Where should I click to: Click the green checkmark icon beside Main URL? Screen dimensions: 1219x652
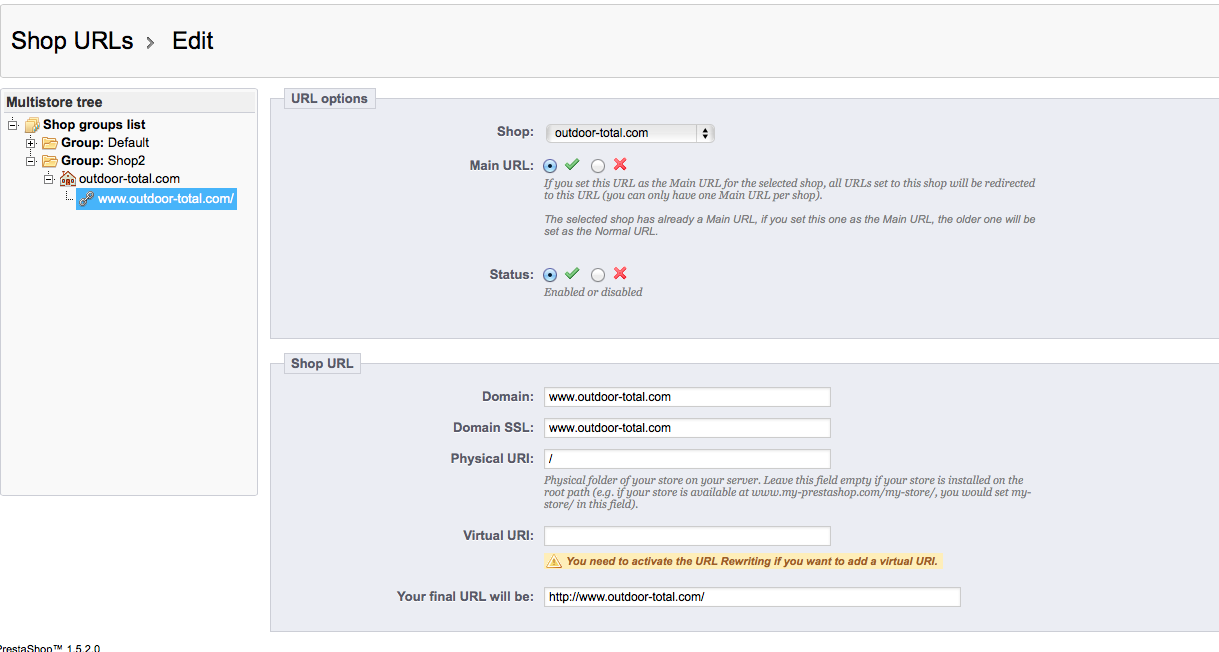tap(572, 165)
